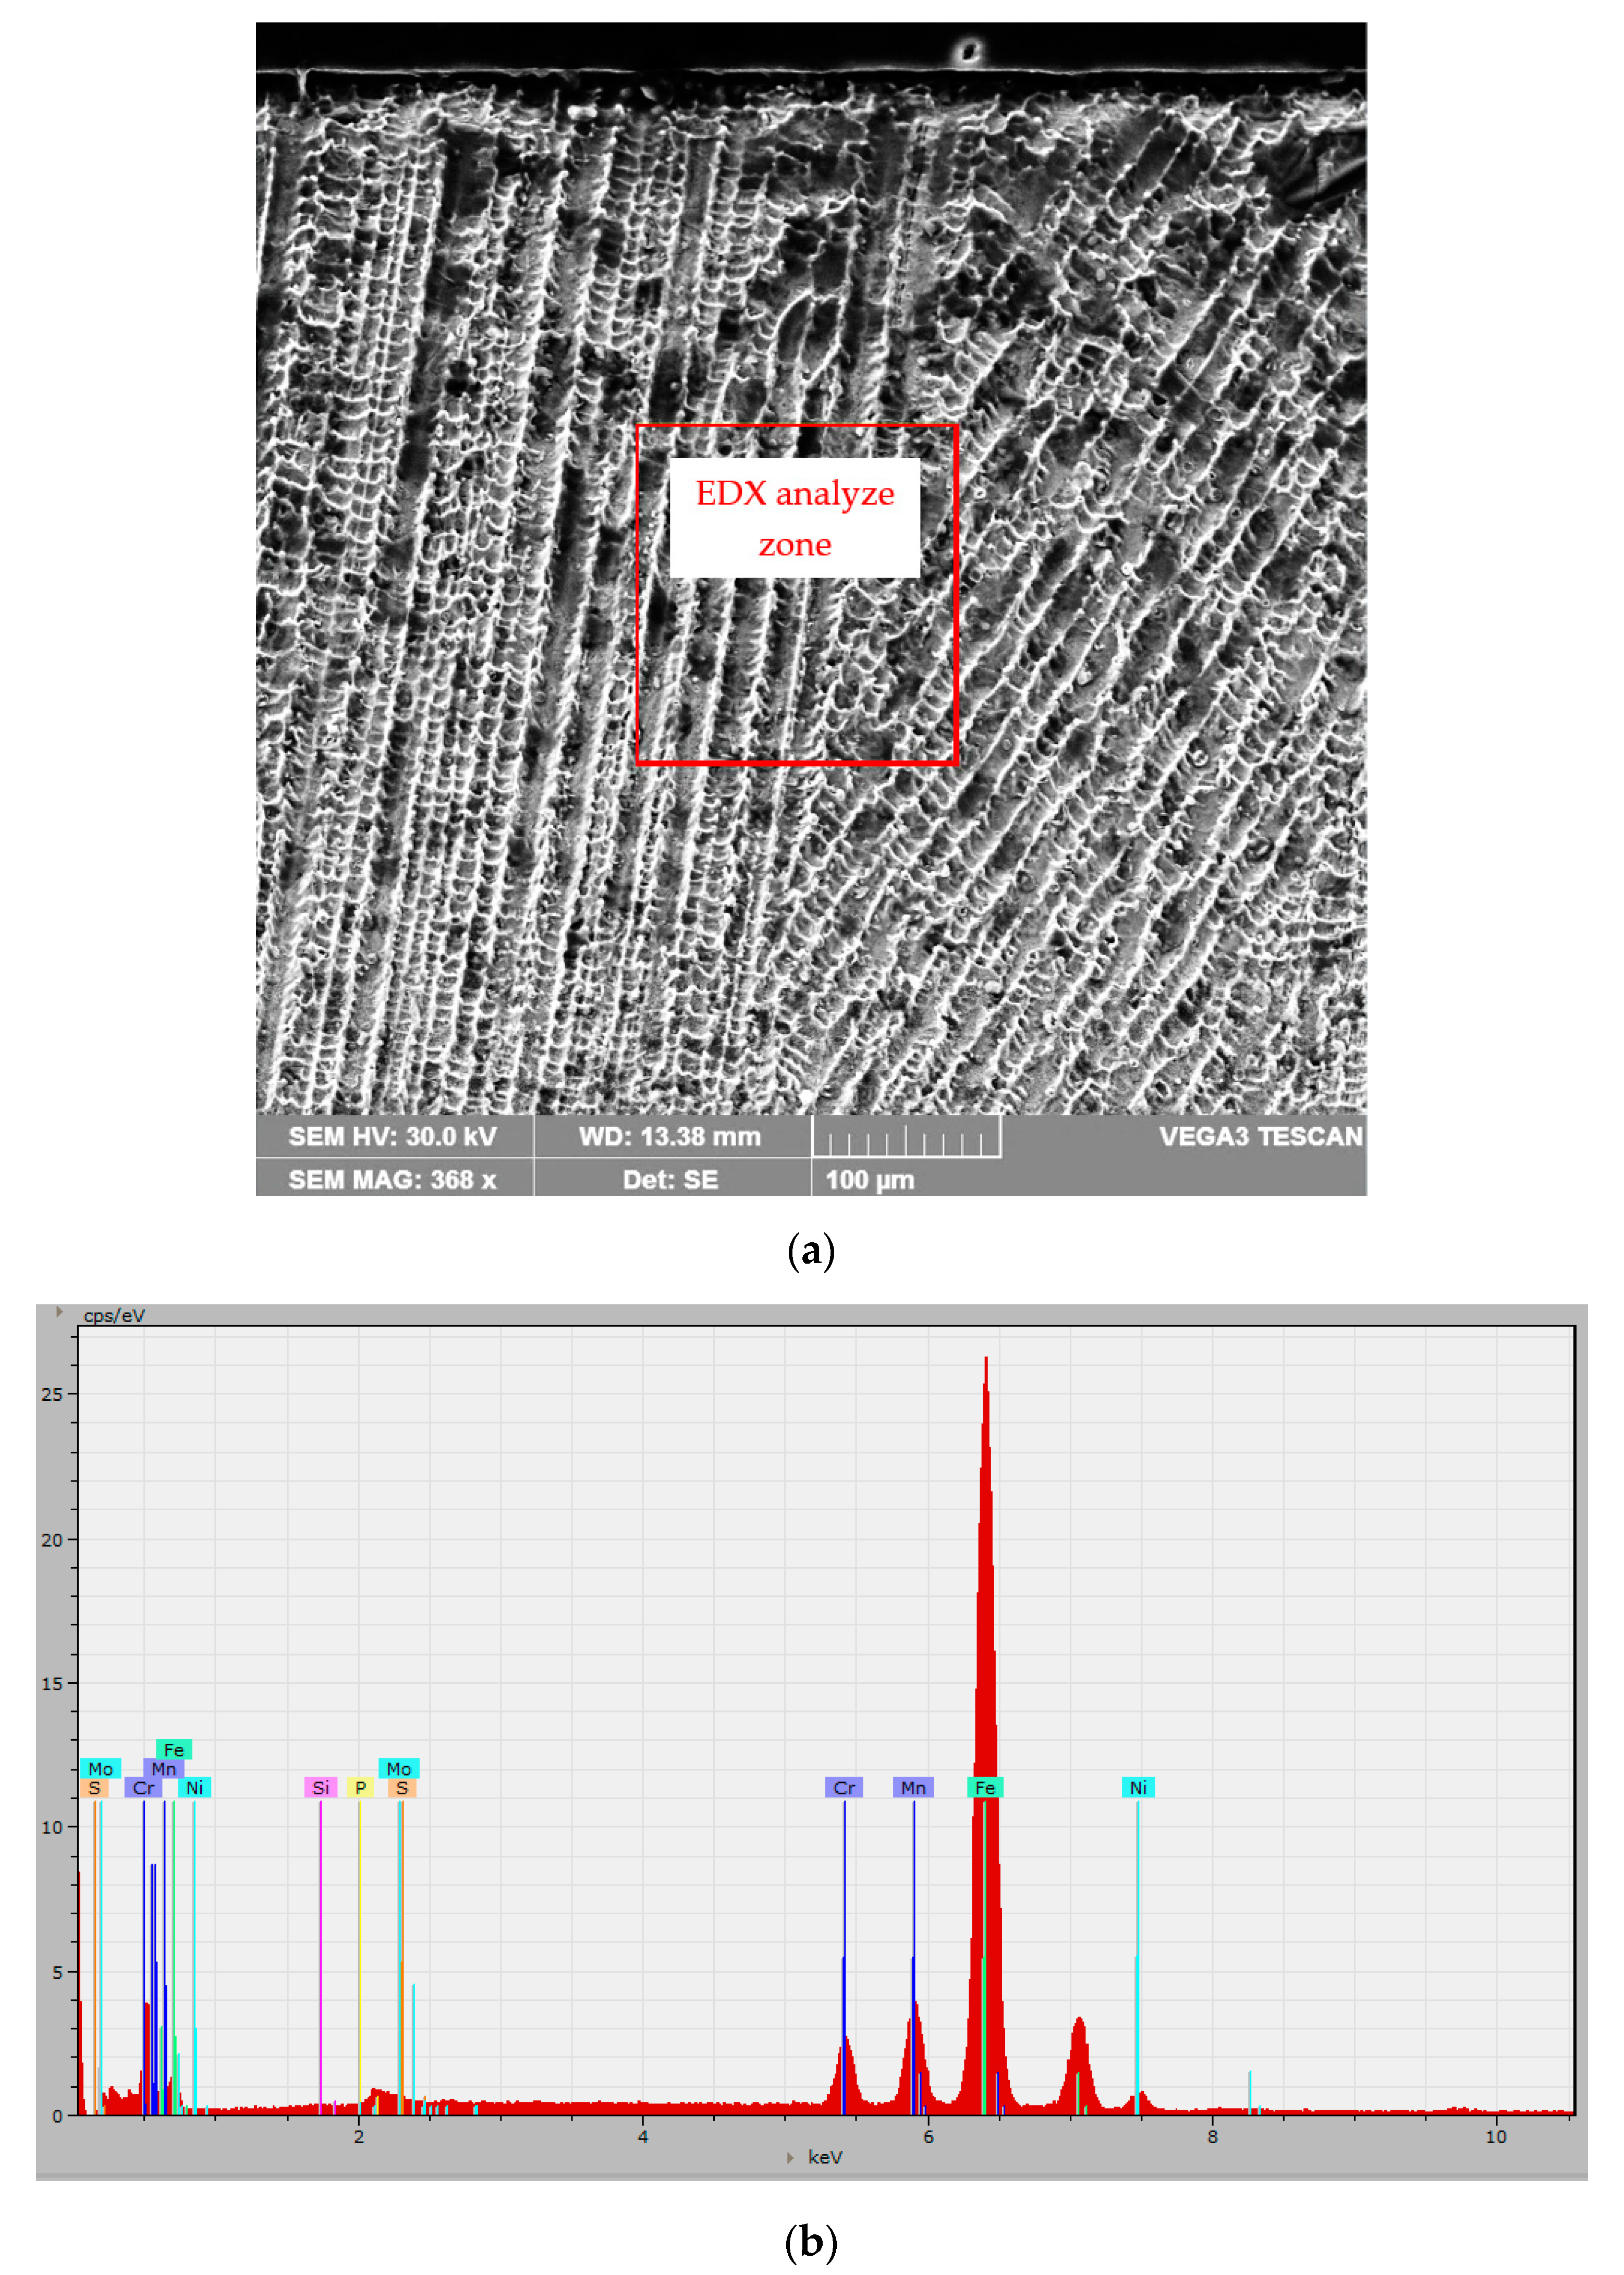Click the Det: SE detector readout
The height and width of the screenshot is (2275, 1624).
[x=670, y=1179]
